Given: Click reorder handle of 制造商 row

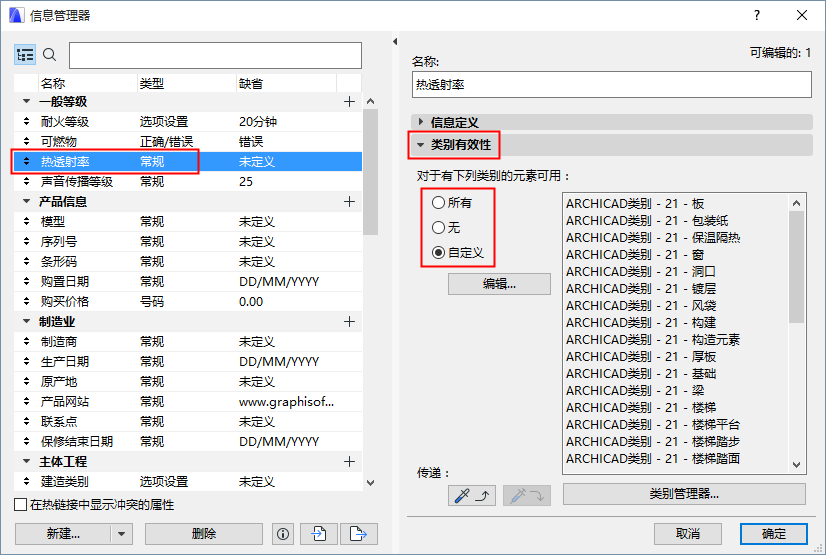Looking at the screenshot, I should [26, 342].
